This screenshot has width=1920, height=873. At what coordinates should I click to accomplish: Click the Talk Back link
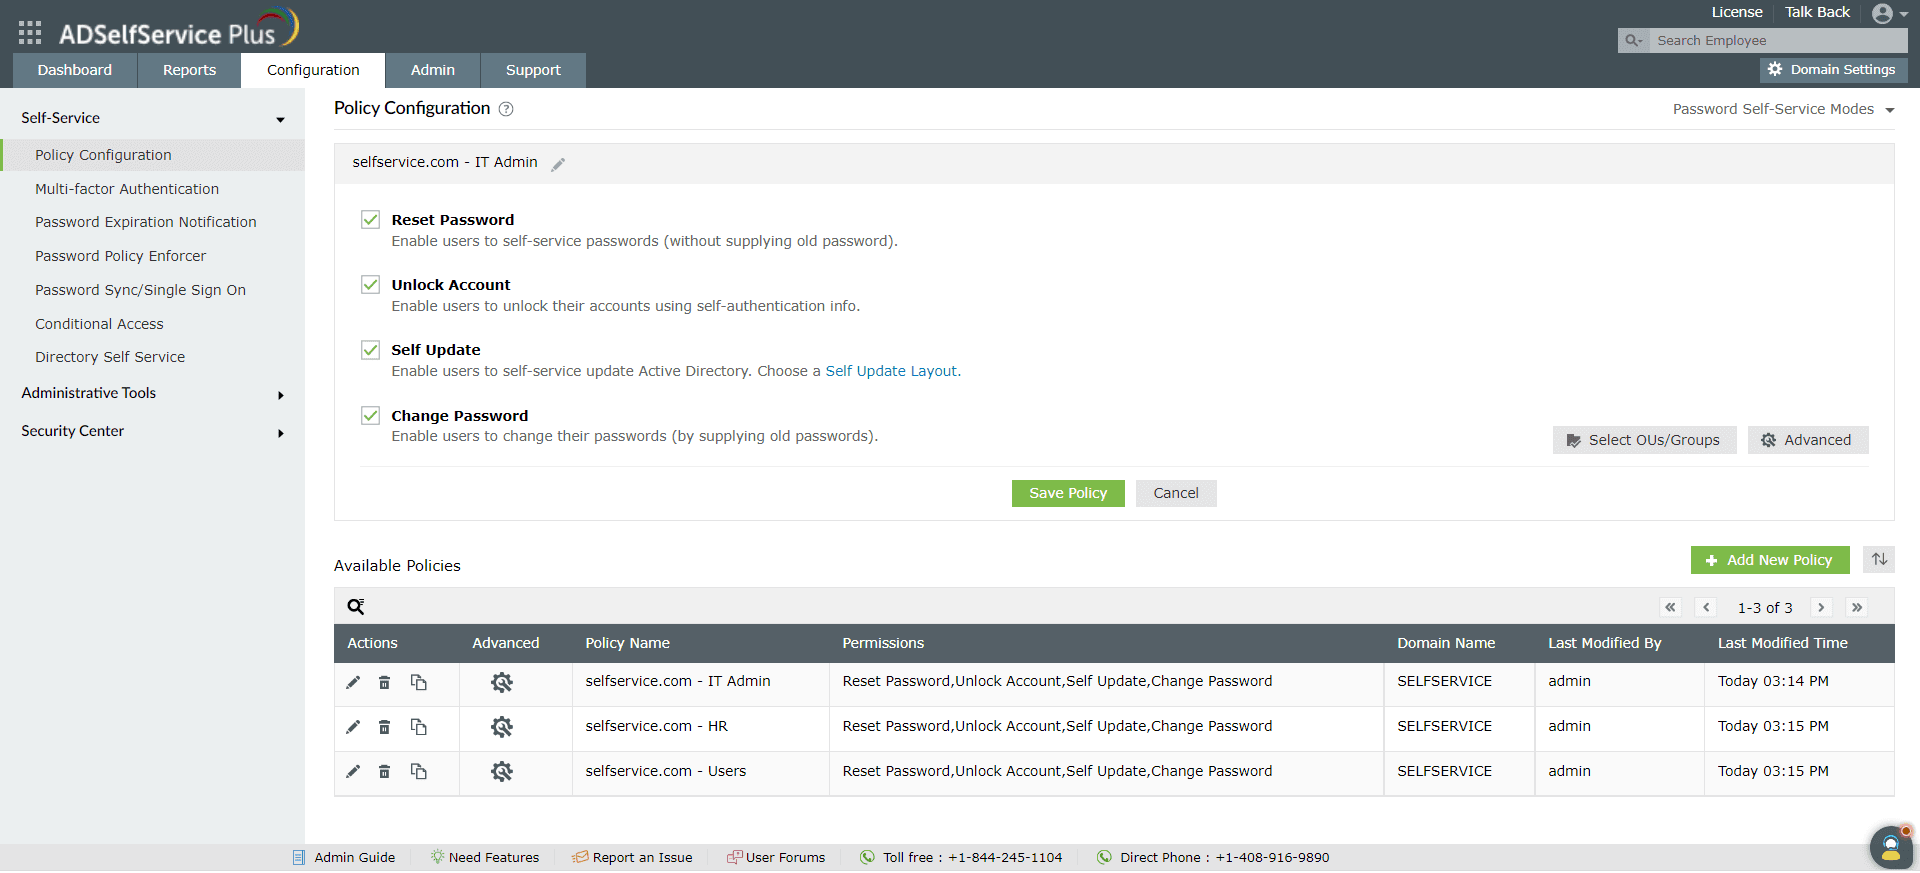tap(1817, 12)
